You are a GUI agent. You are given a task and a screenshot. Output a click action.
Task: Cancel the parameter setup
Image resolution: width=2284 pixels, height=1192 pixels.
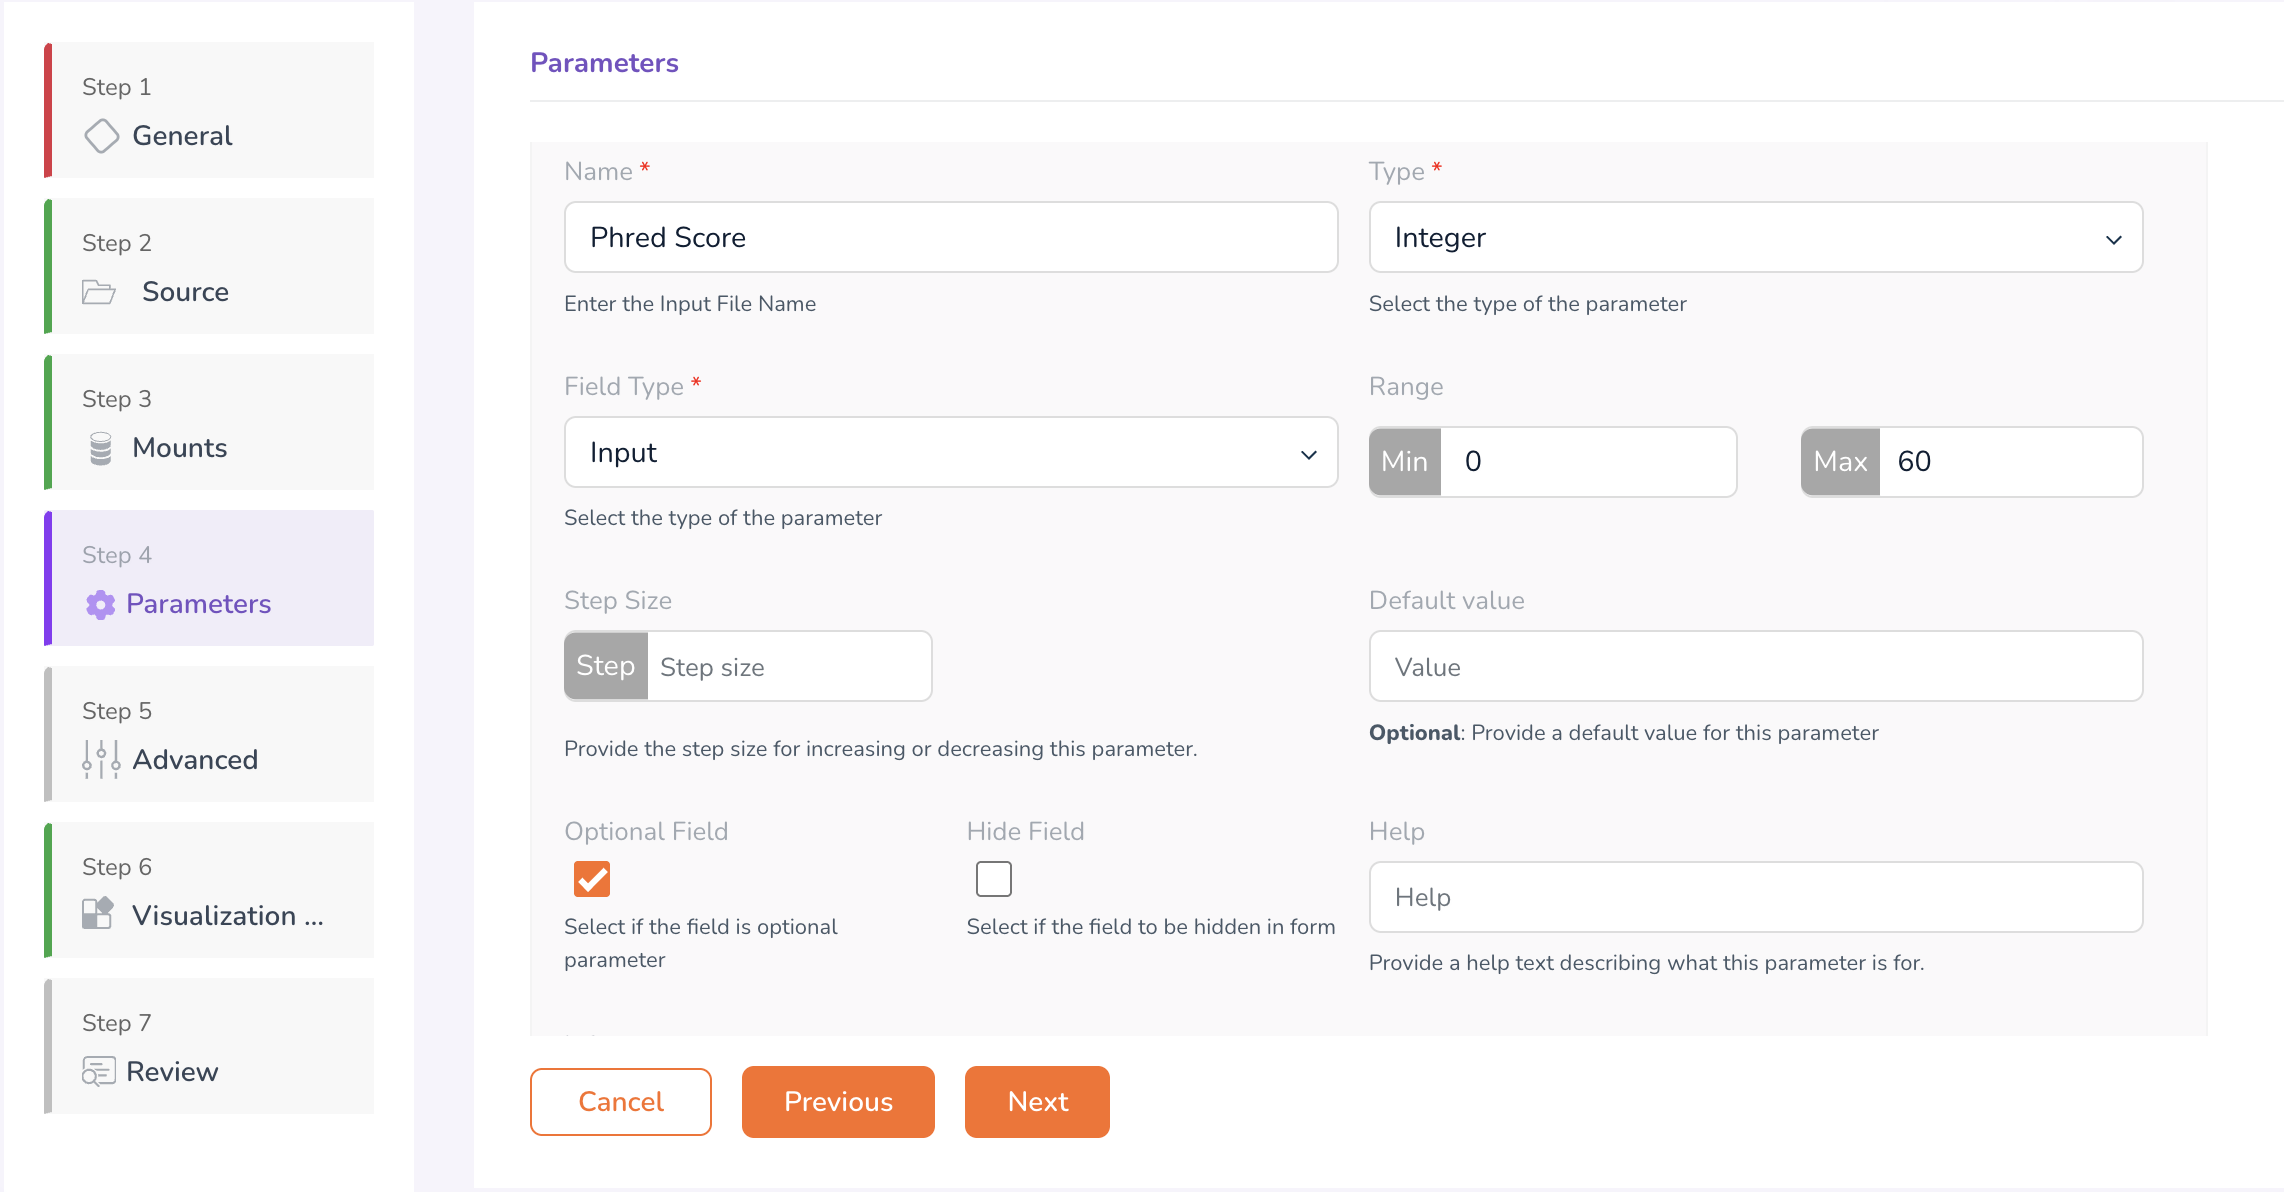[x=620, y=1102]
